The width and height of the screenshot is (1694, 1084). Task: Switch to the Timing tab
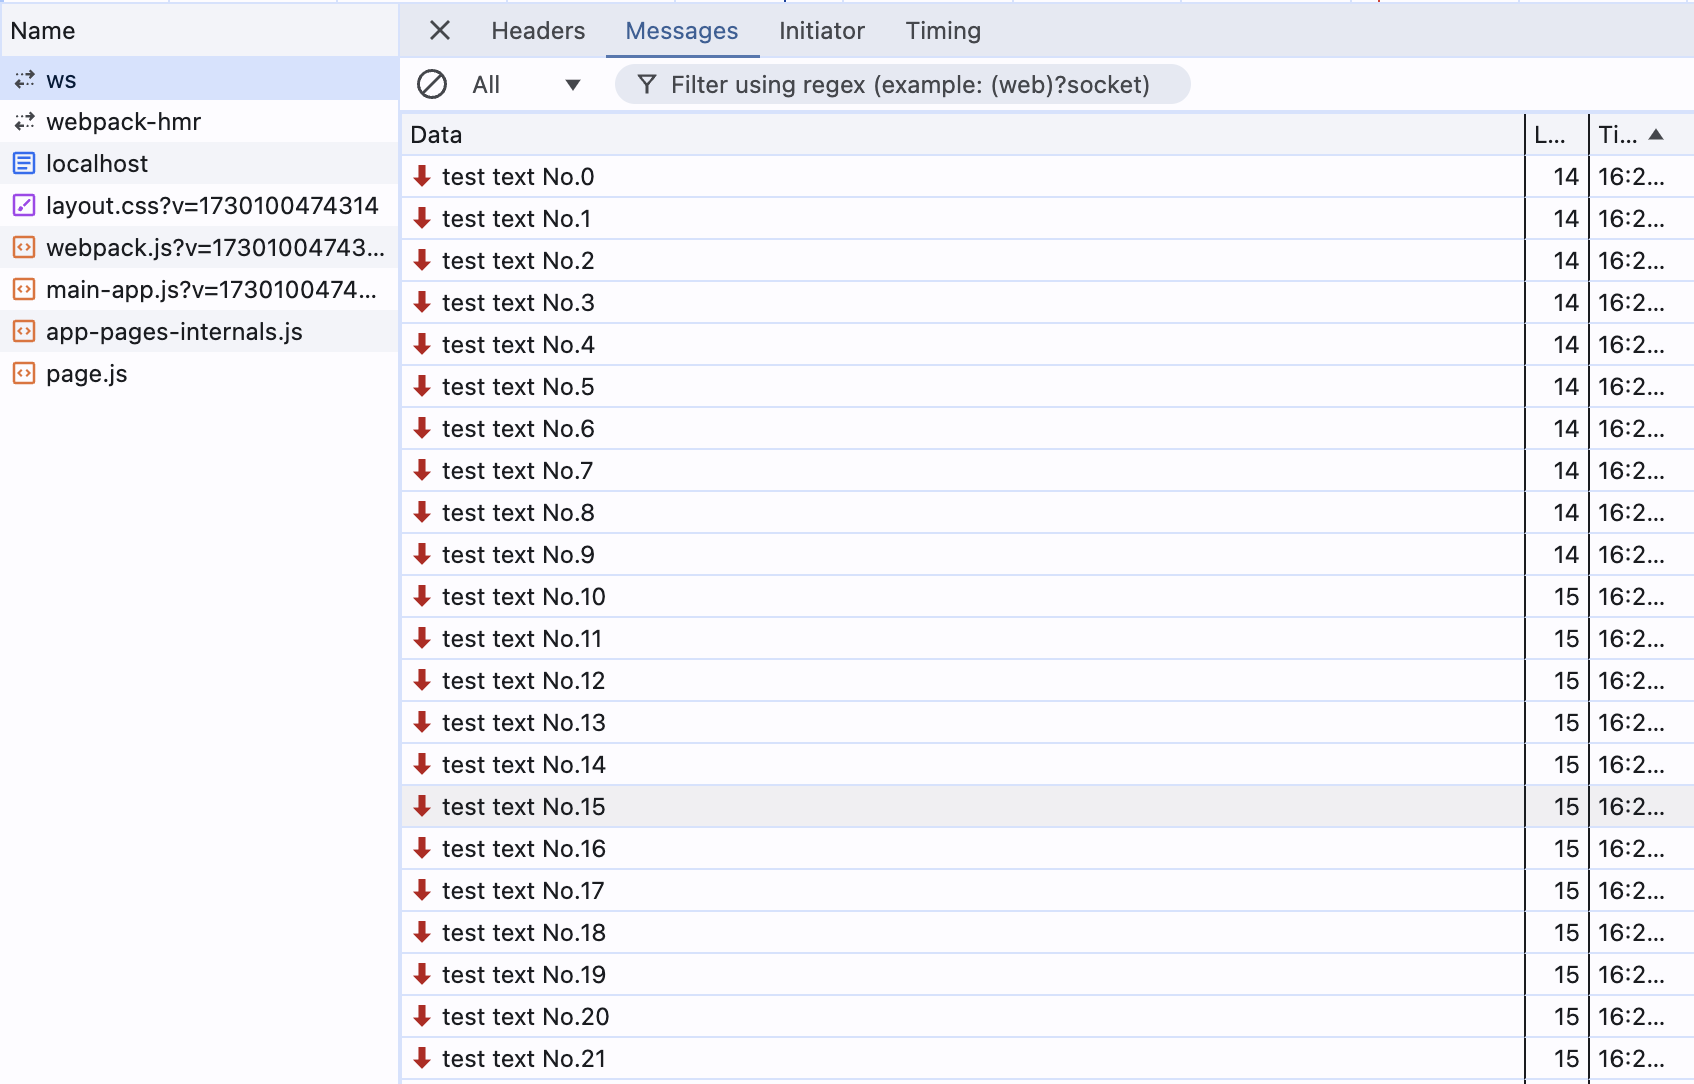942,30
